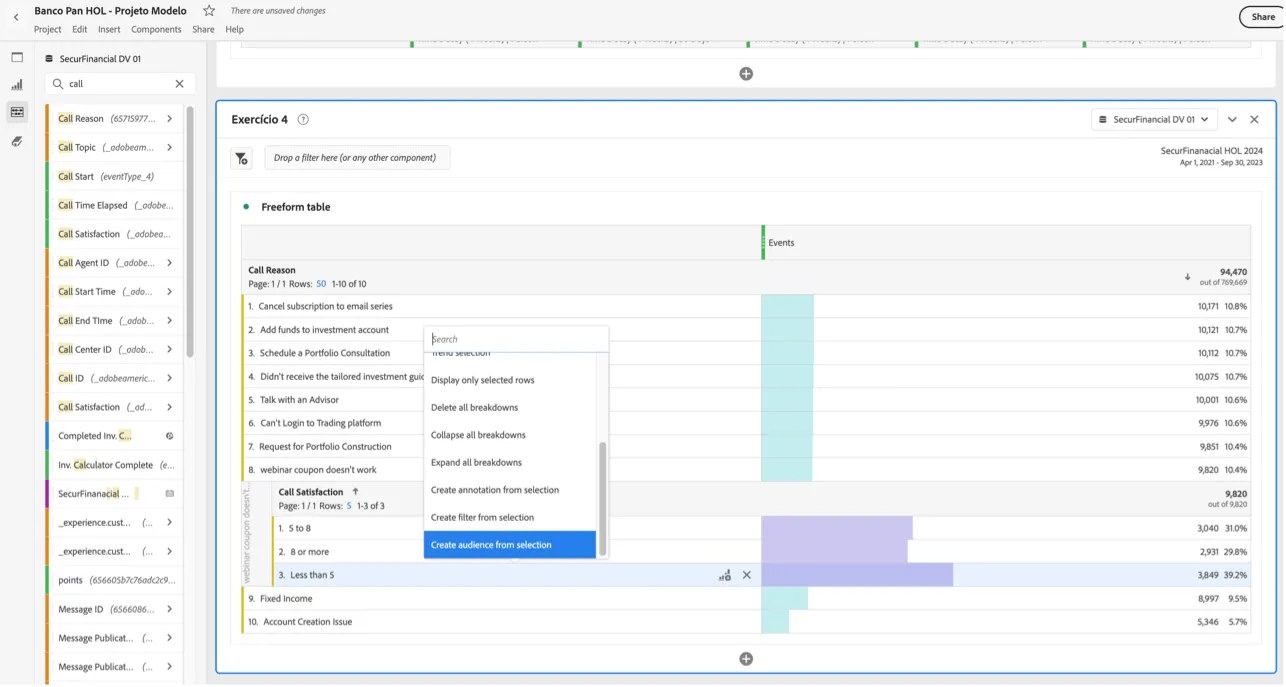This screenshot has height=687, width=1286.
Task: Add a blank panel below Exercício 4
Action: 746,659
